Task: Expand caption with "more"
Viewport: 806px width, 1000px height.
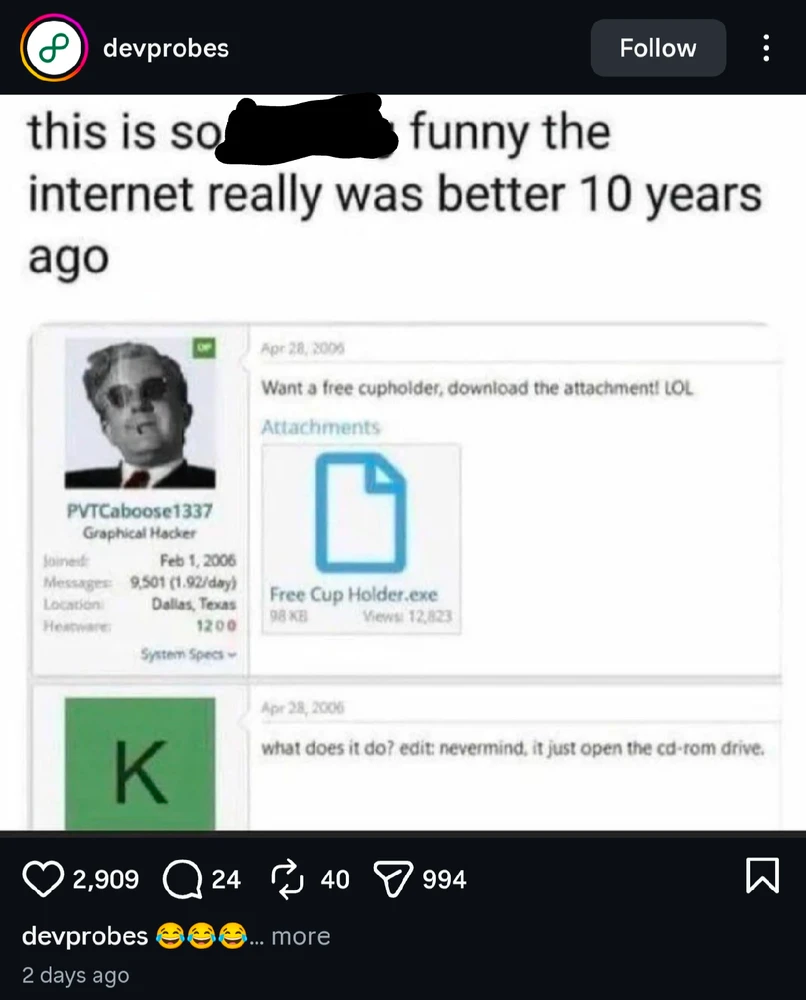Action: [300, 936]
